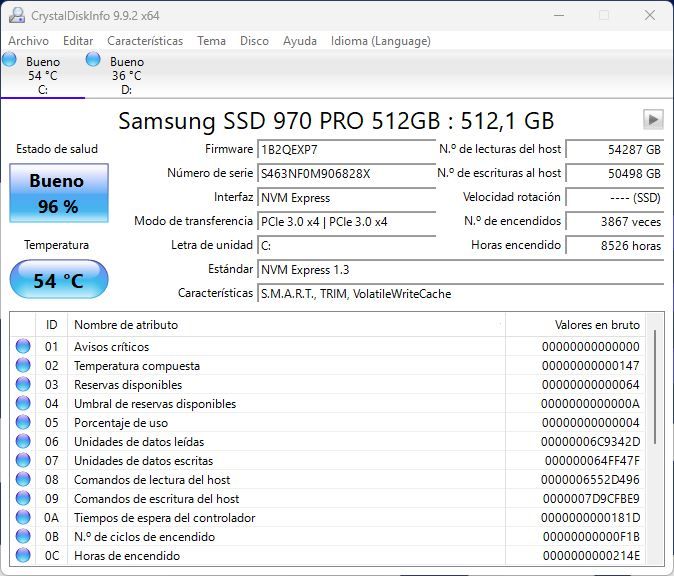The image size is (674, 576).
Task: Select raw value 00000006C9342D
Action: [590, 441]
